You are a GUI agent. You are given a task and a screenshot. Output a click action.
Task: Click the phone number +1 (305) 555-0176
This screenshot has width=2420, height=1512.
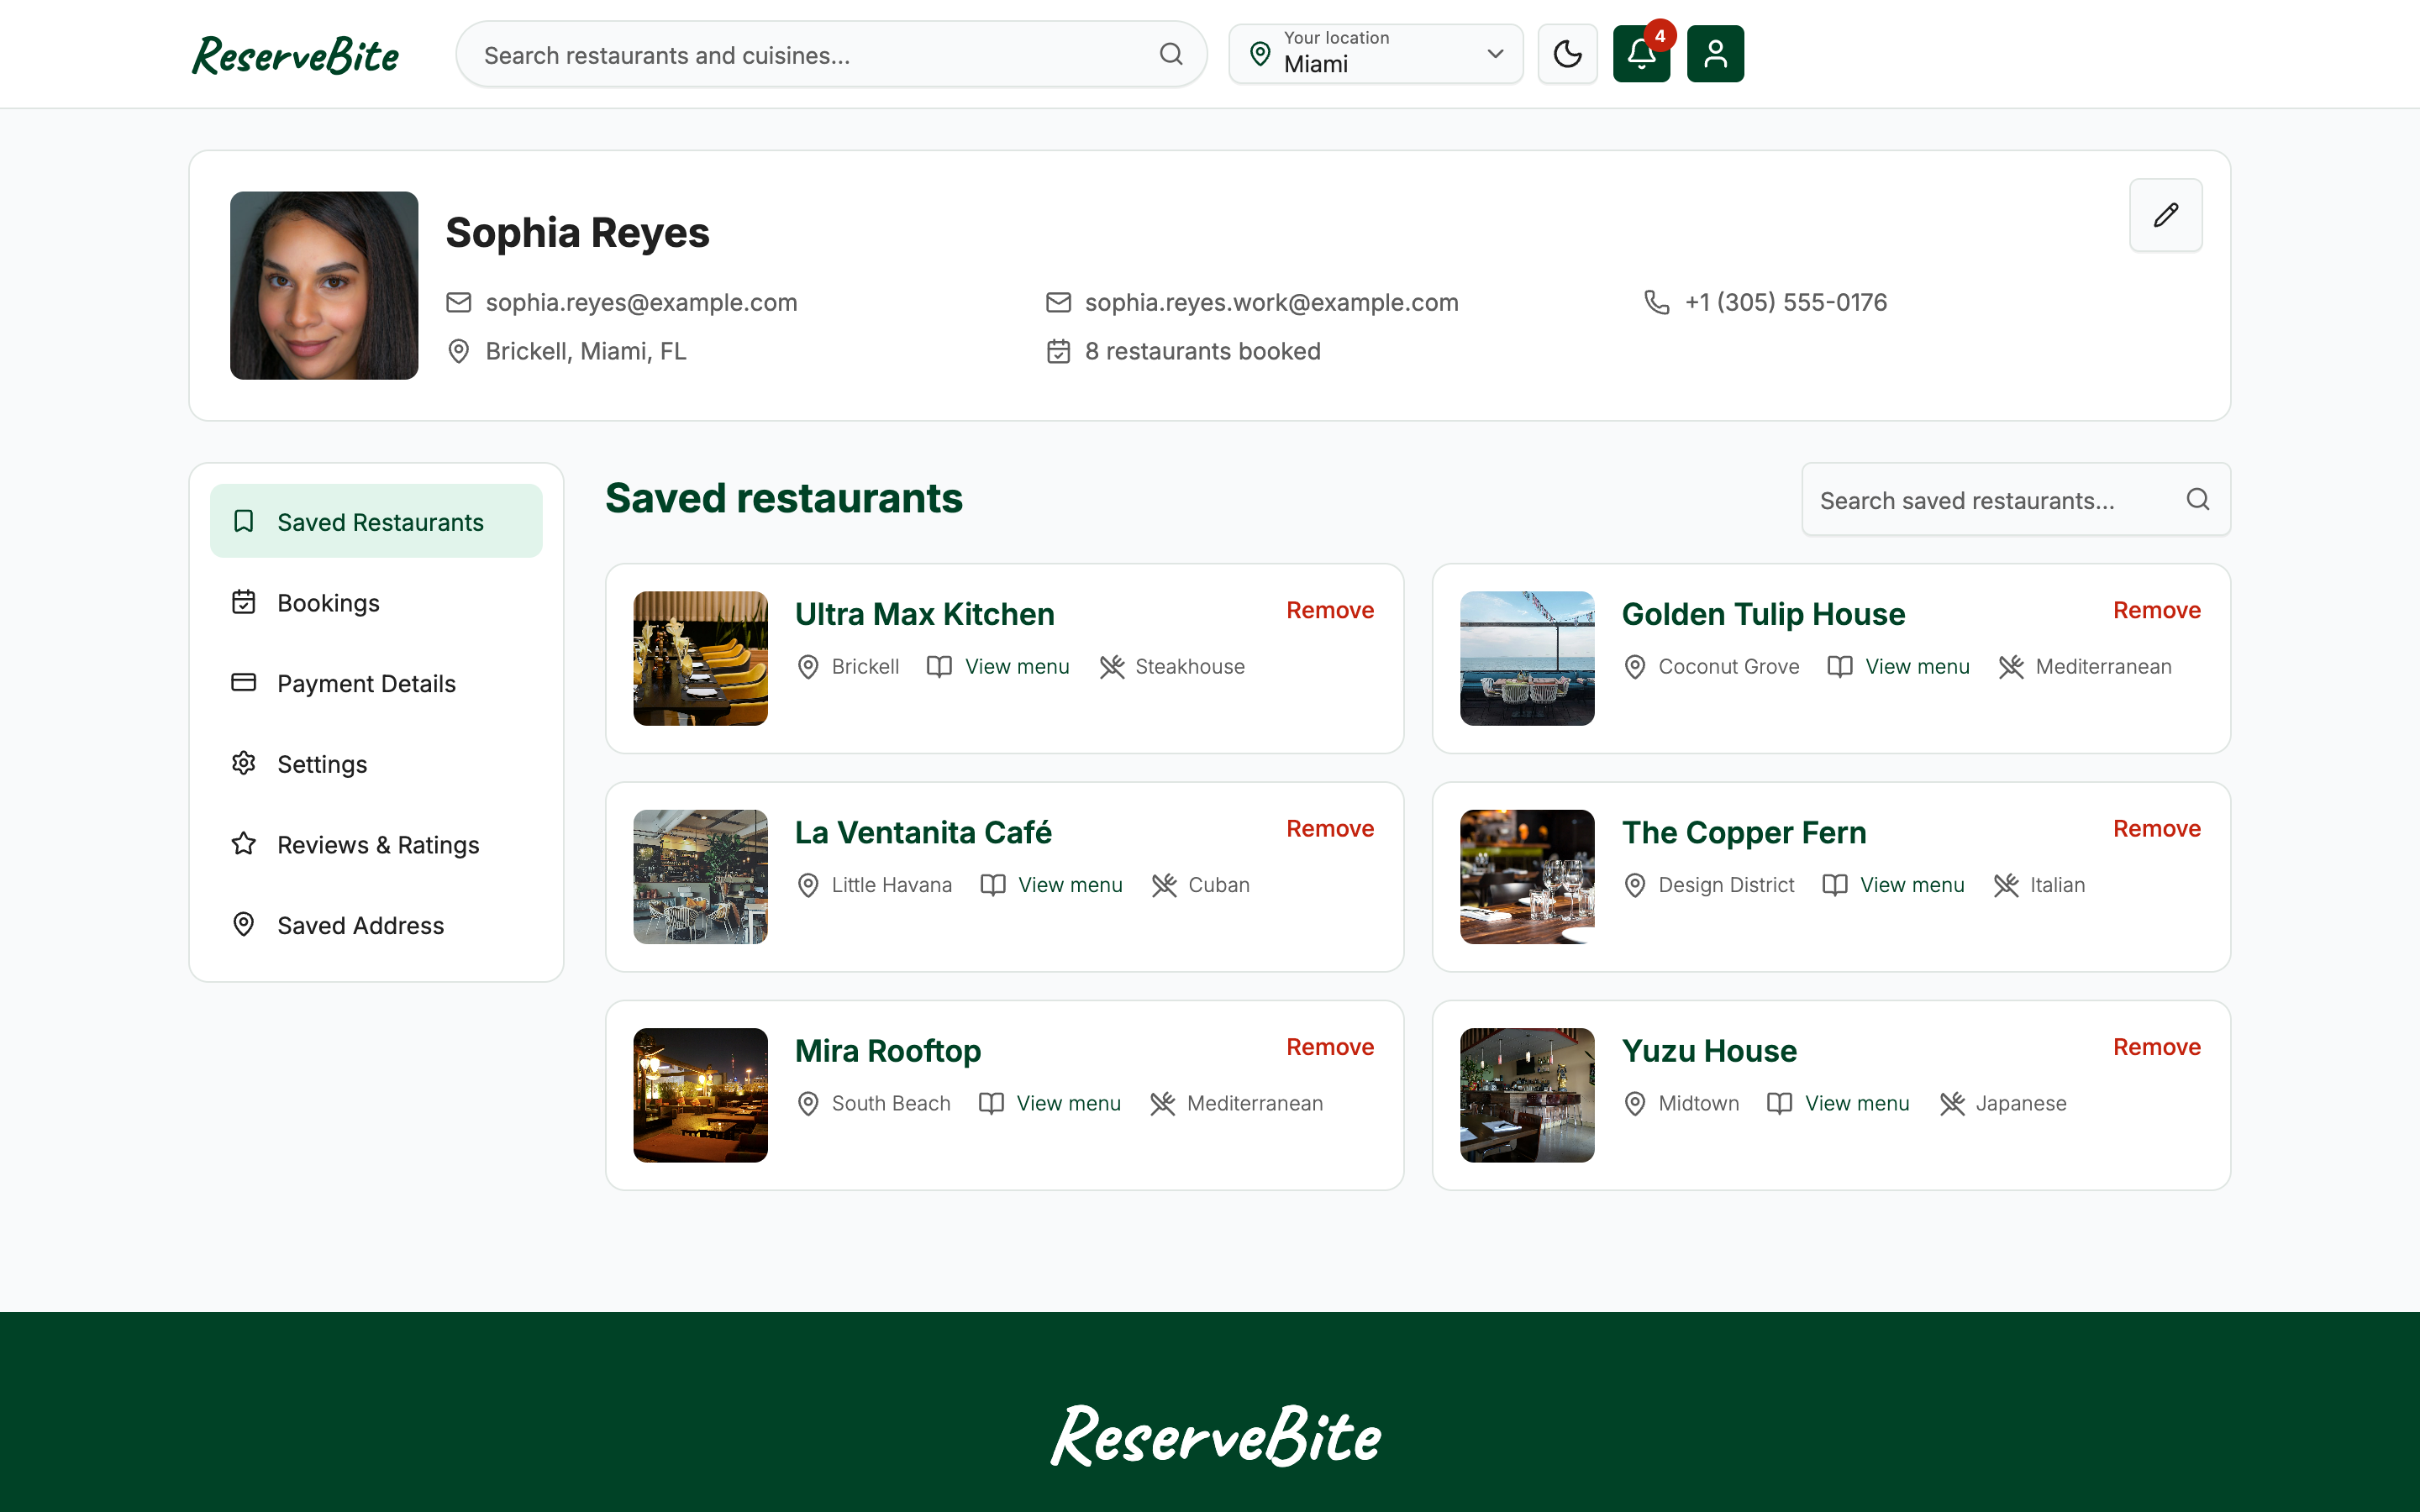click(1786, 302)
